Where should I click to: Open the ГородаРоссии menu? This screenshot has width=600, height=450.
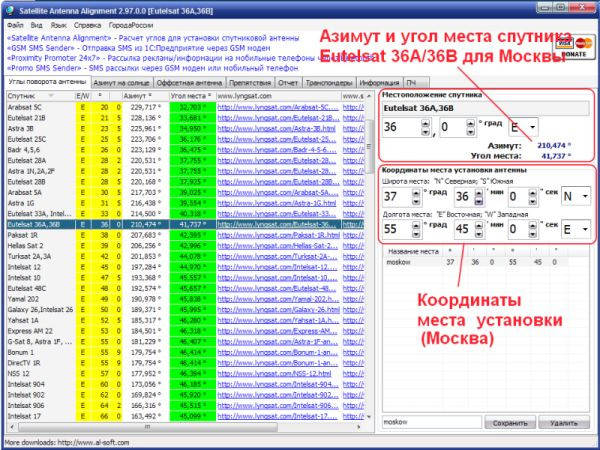click(x=132, y=22)
